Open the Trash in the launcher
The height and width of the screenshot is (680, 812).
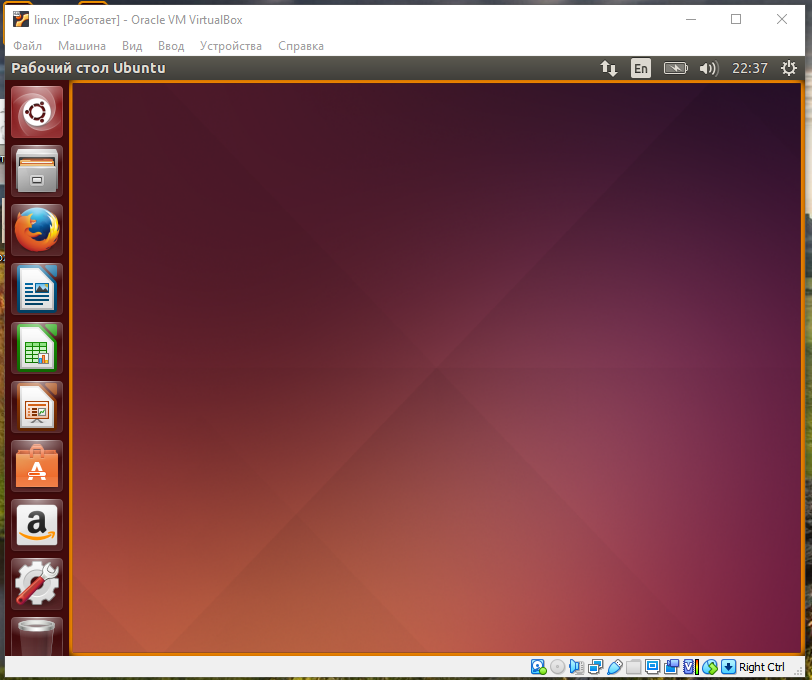point(37,636)
